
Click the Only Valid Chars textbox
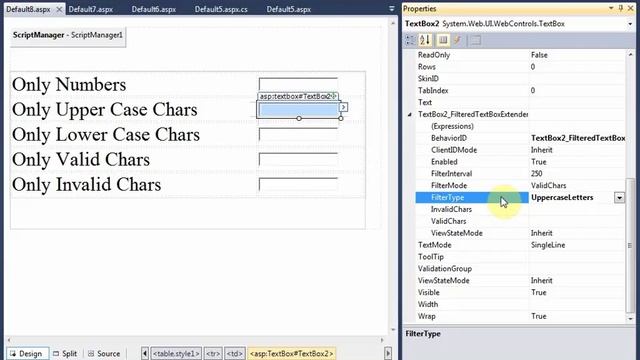pos(298,159)
